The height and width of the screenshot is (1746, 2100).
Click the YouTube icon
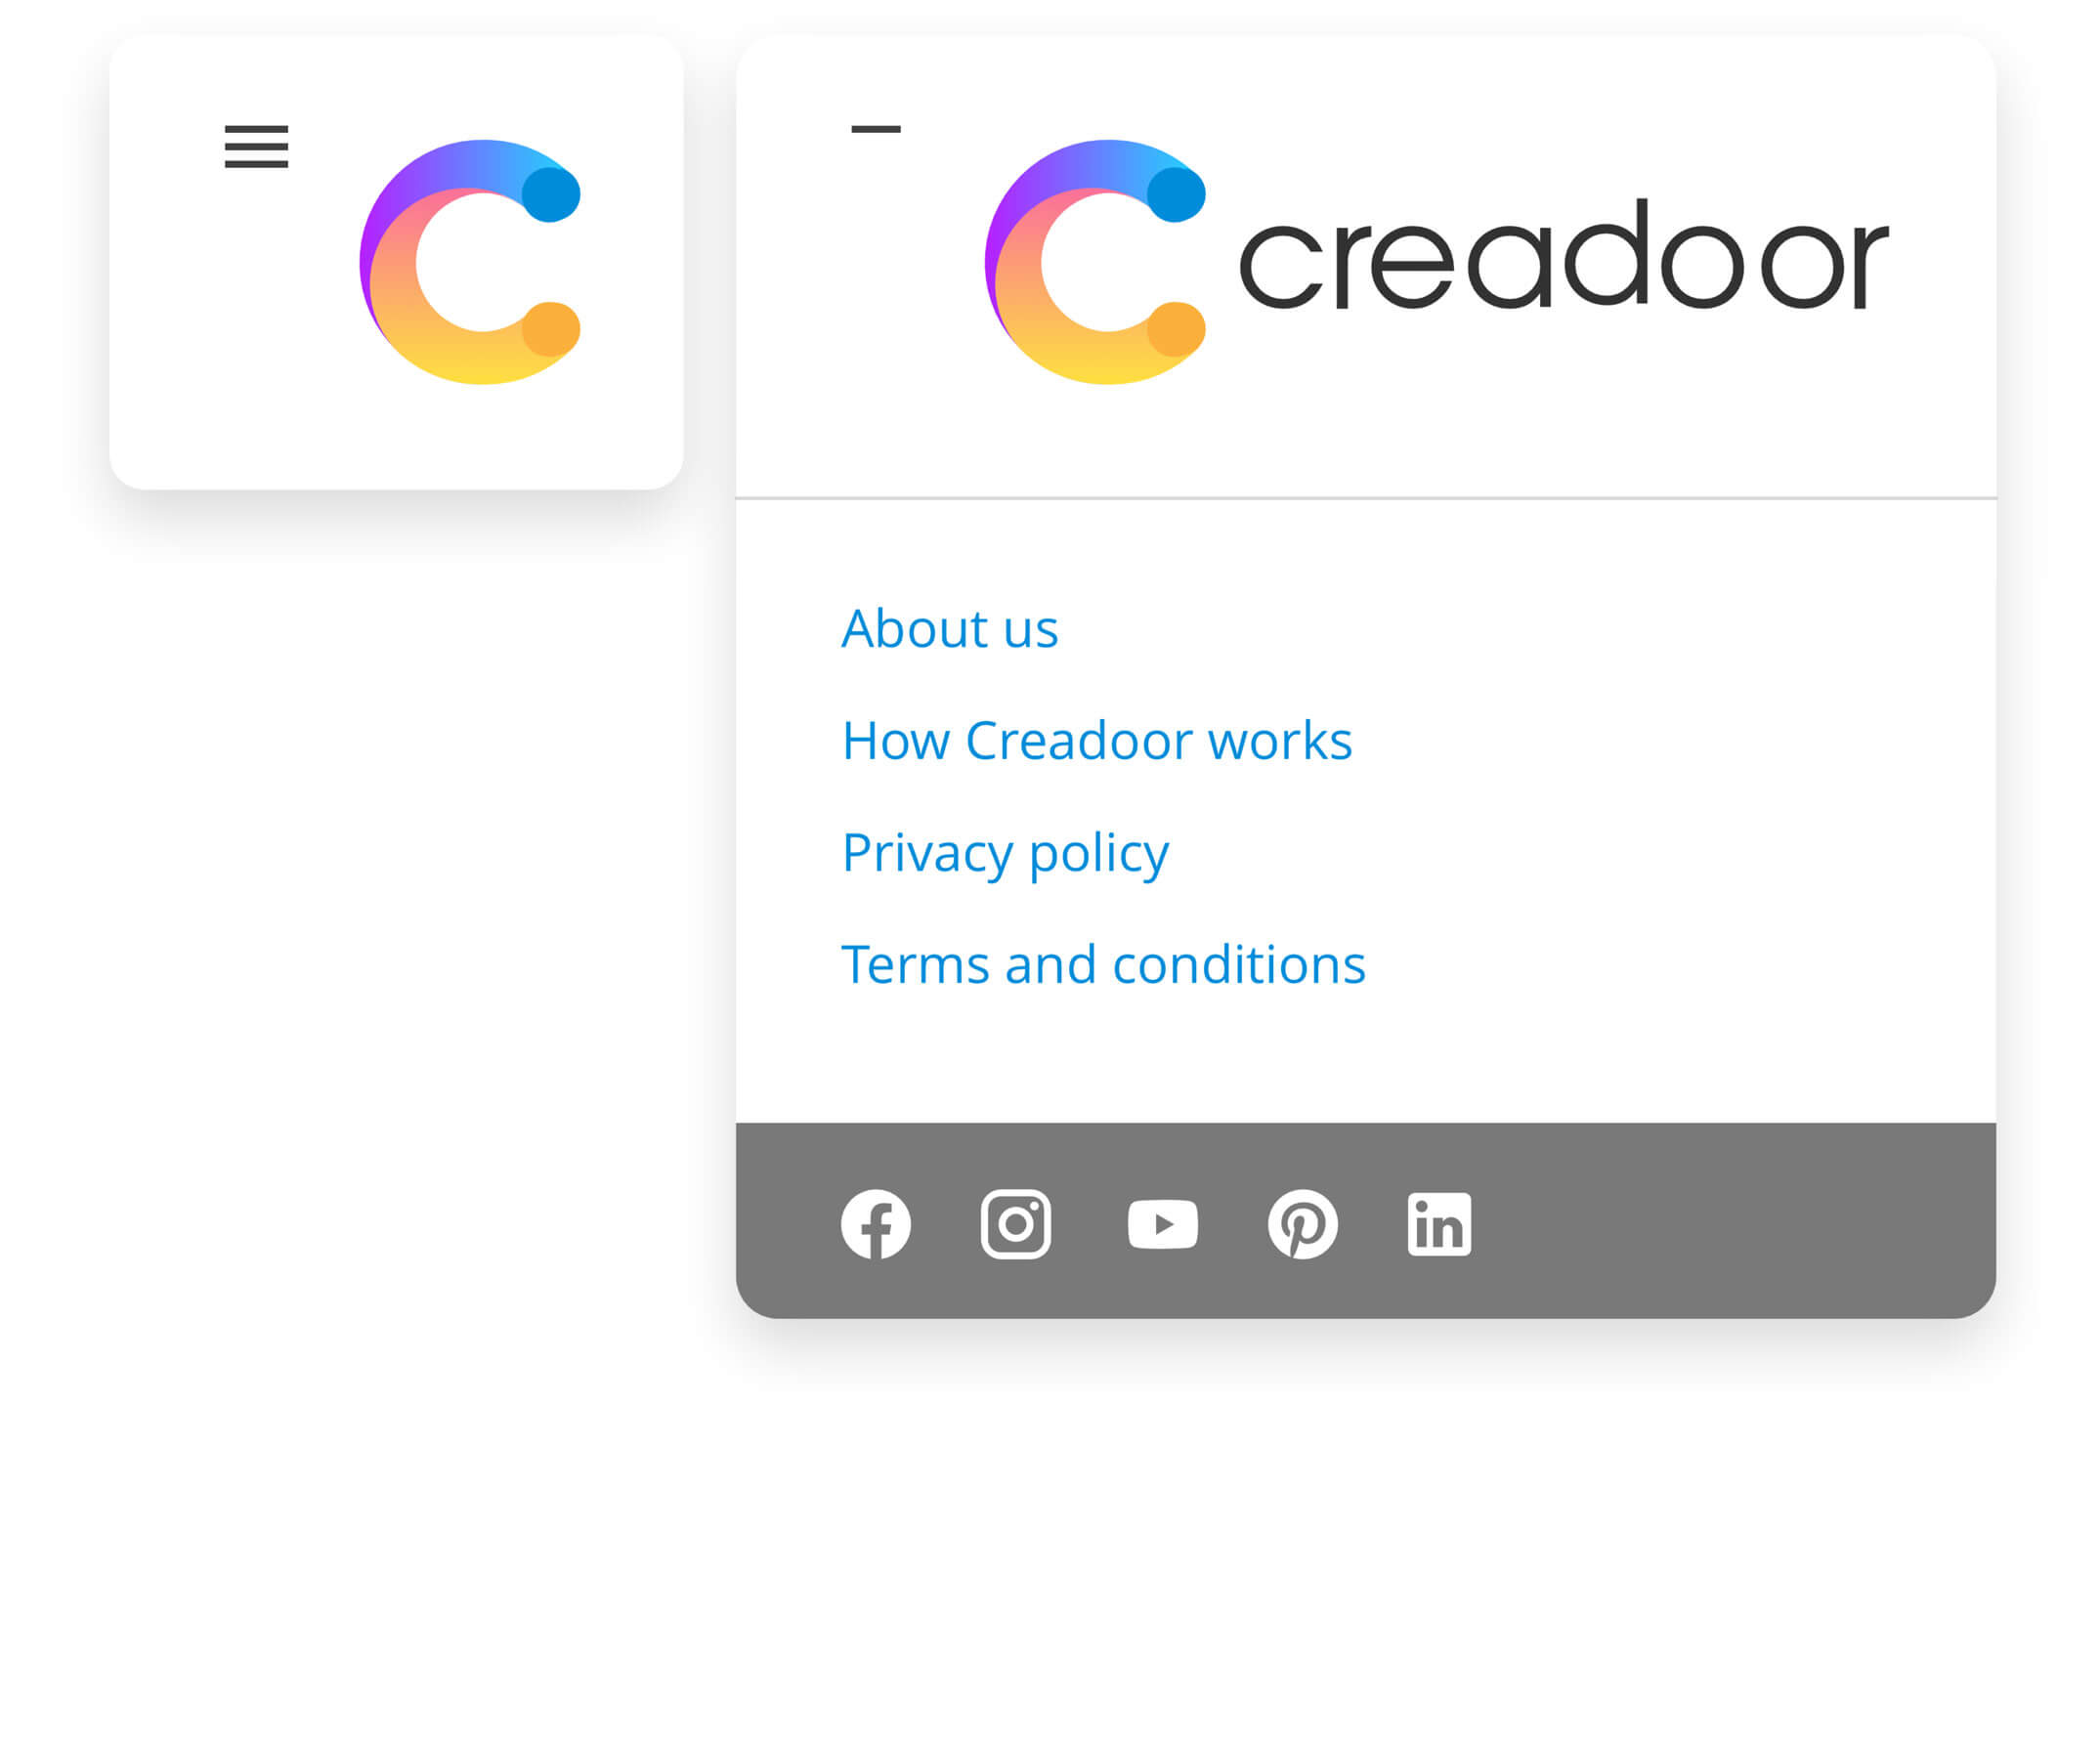[1160, 1222]
